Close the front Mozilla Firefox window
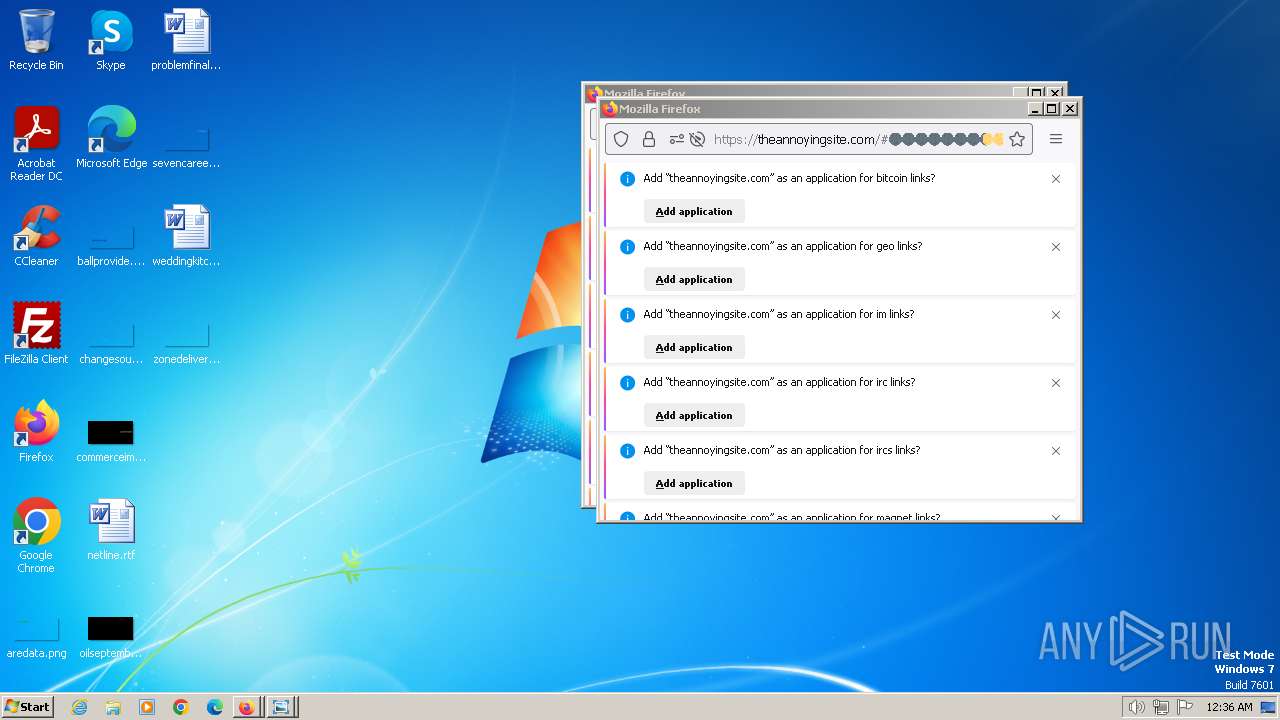 pos(1070,109)
